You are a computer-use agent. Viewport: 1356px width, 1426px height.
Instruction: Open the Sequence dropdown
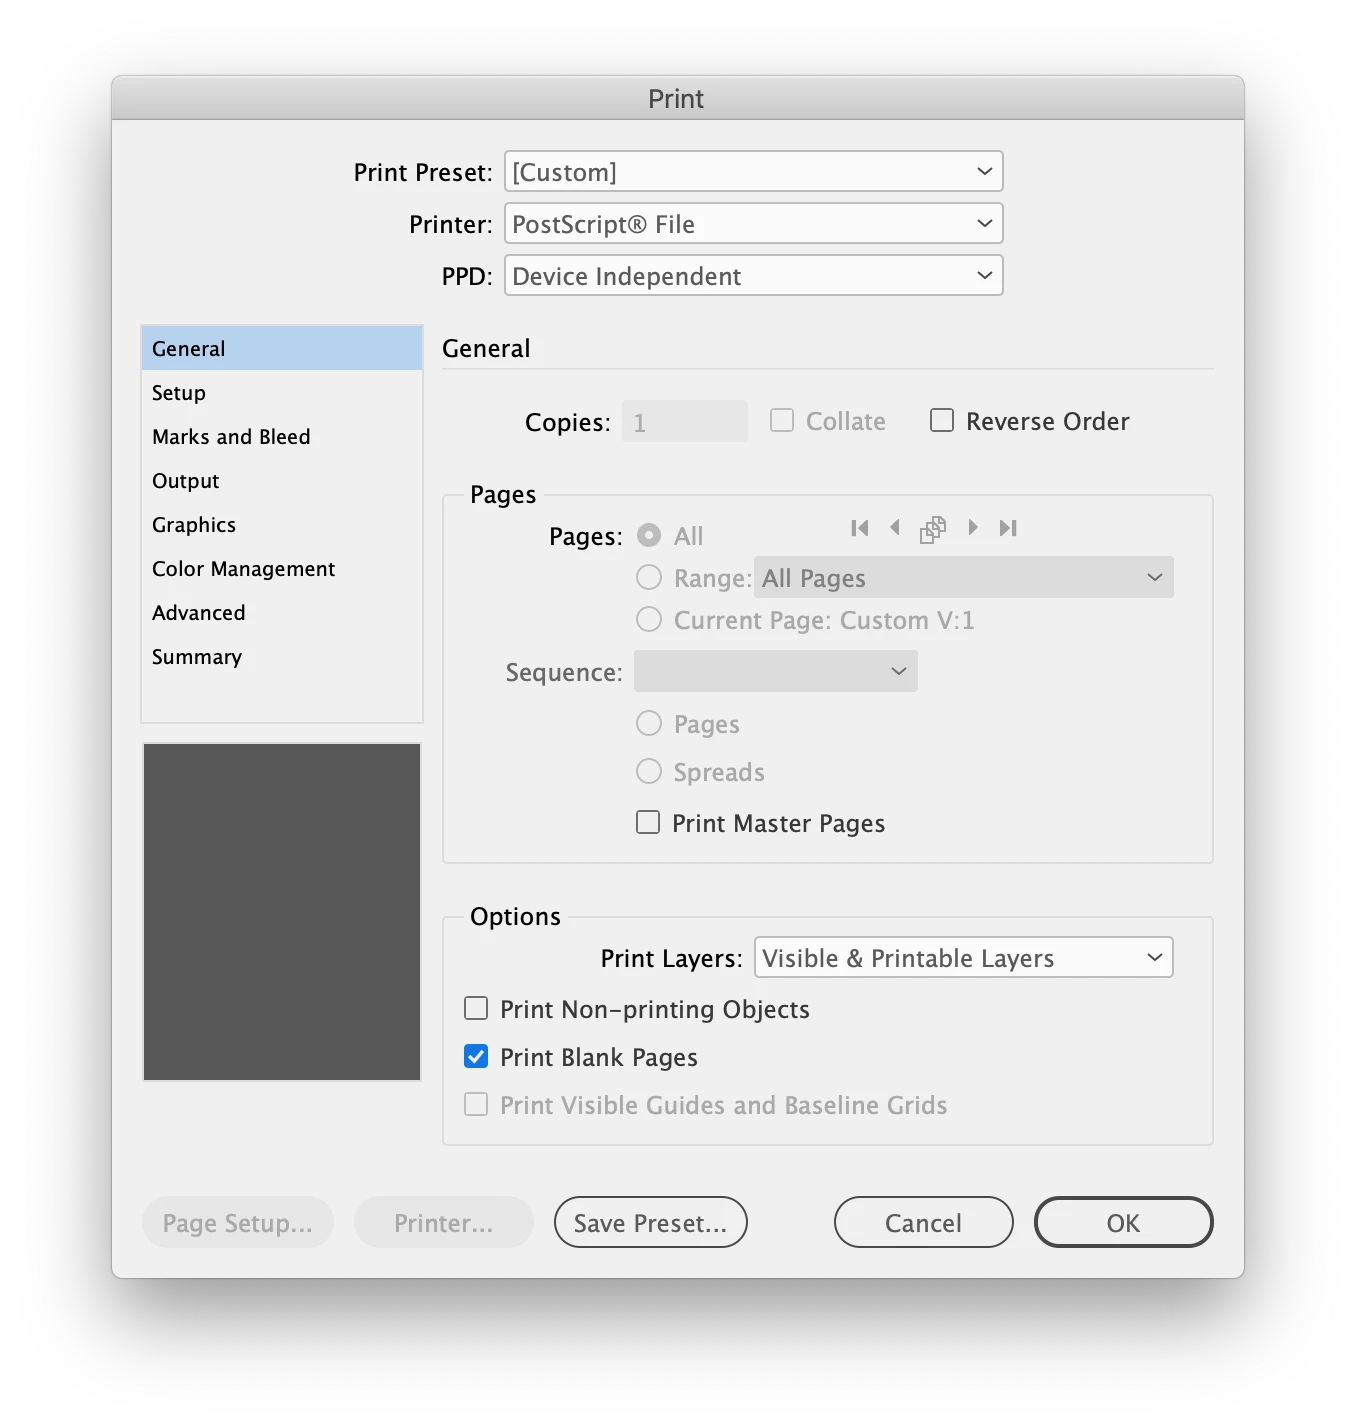pos(776,671)
